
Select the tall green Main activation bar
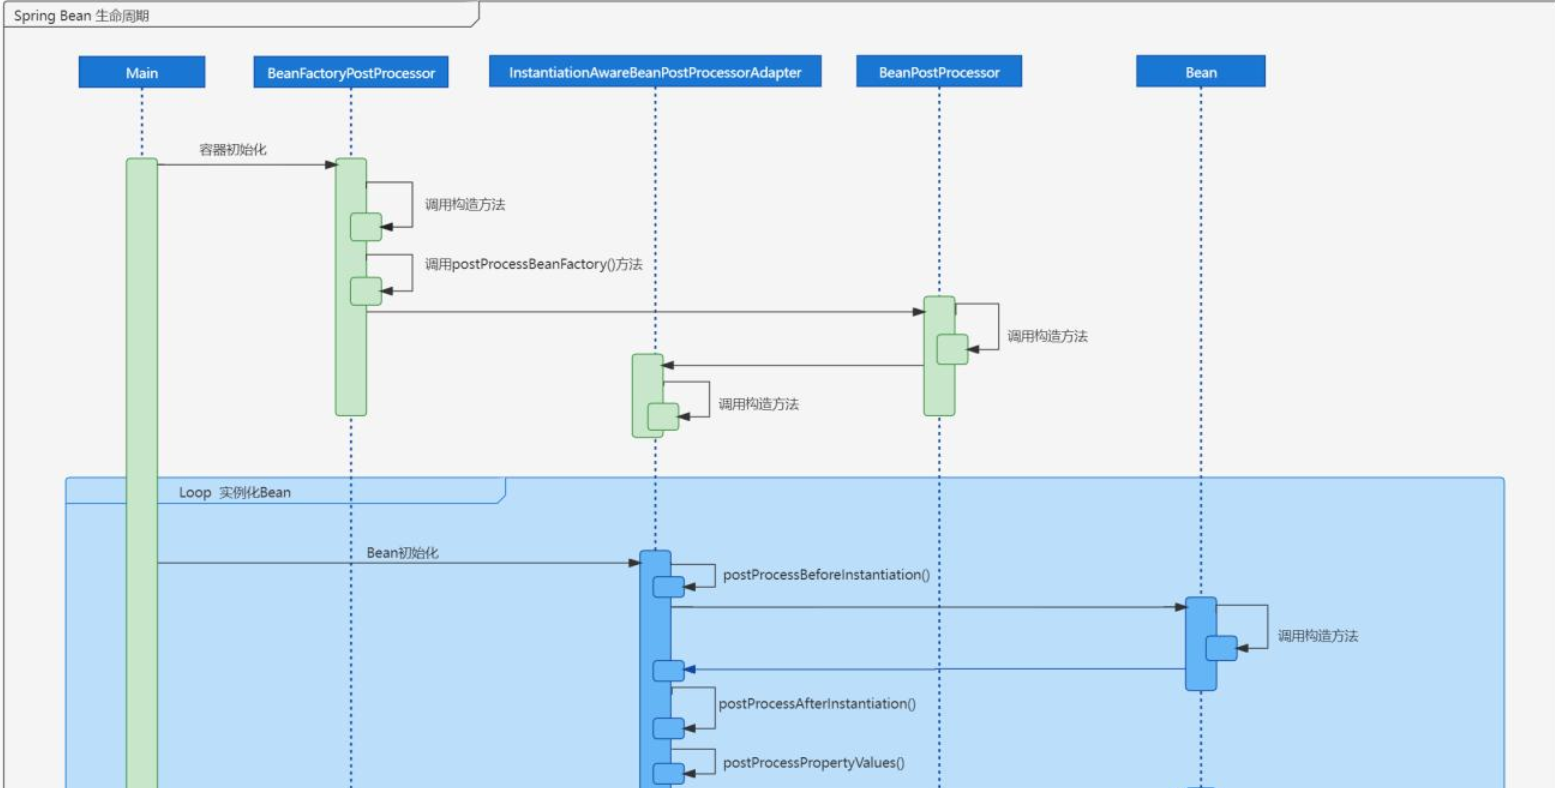(142, 472)
